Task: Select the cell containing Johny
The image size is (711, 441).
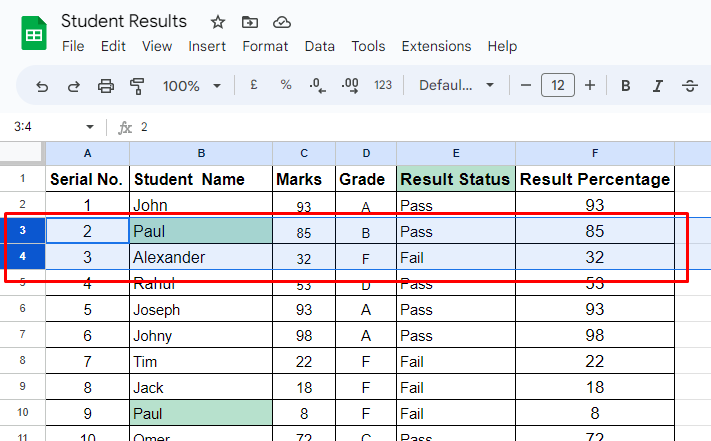Action: pyautogui.click(x=201, y=335)
